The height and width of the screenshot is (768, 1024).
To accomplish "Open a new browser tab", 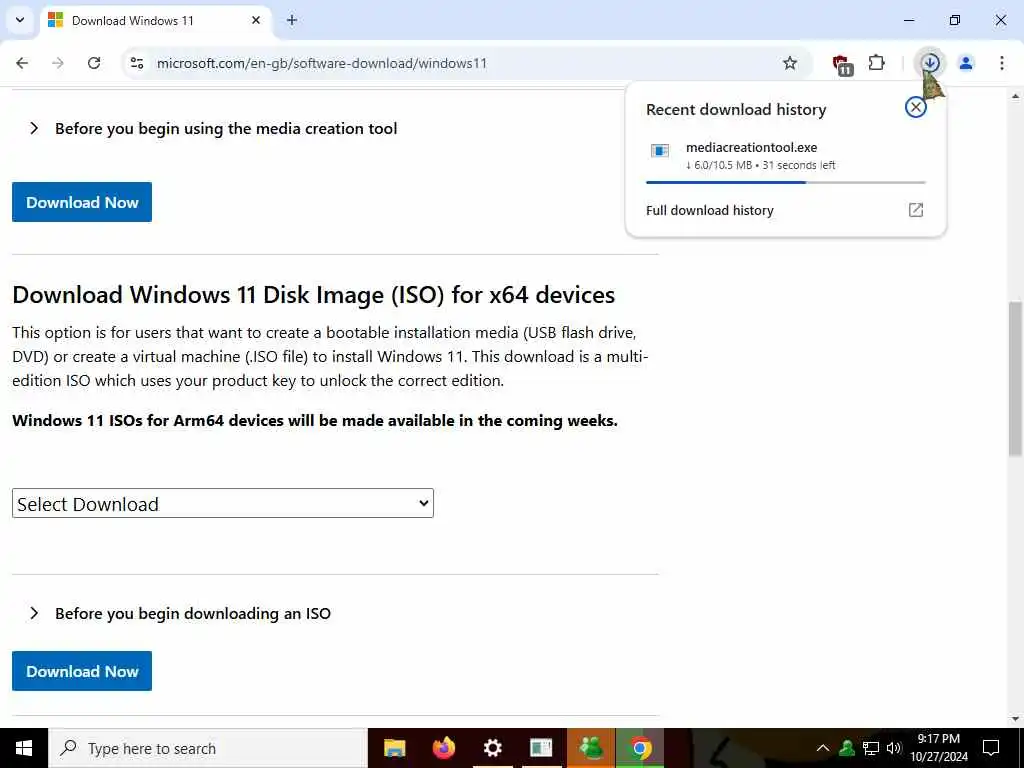I will 292,20.
